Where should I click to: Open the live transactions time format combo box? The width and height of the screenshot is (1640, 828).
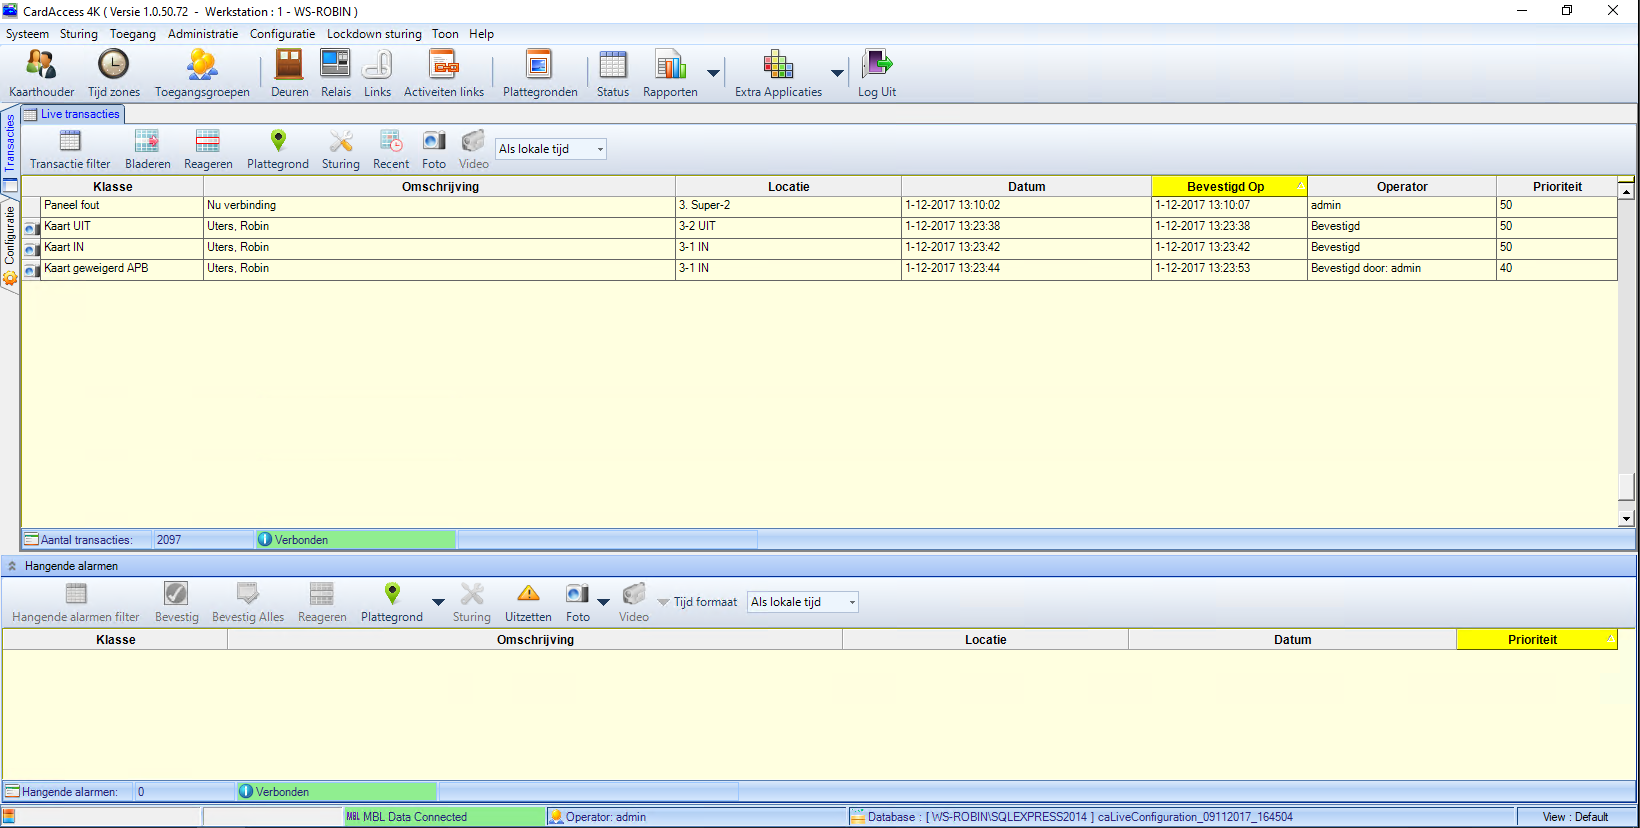click(x=551, y=149)
